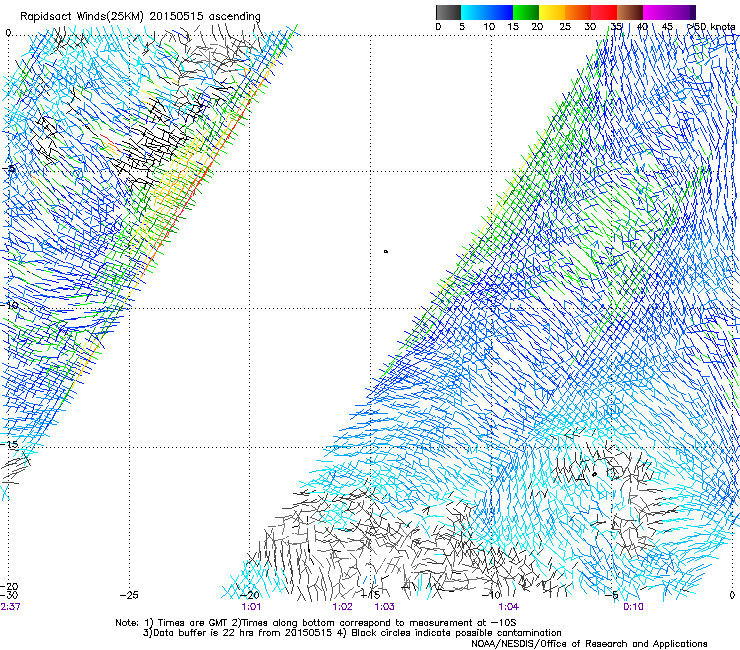Select the purple time label '1:02'

click(343, 606)
